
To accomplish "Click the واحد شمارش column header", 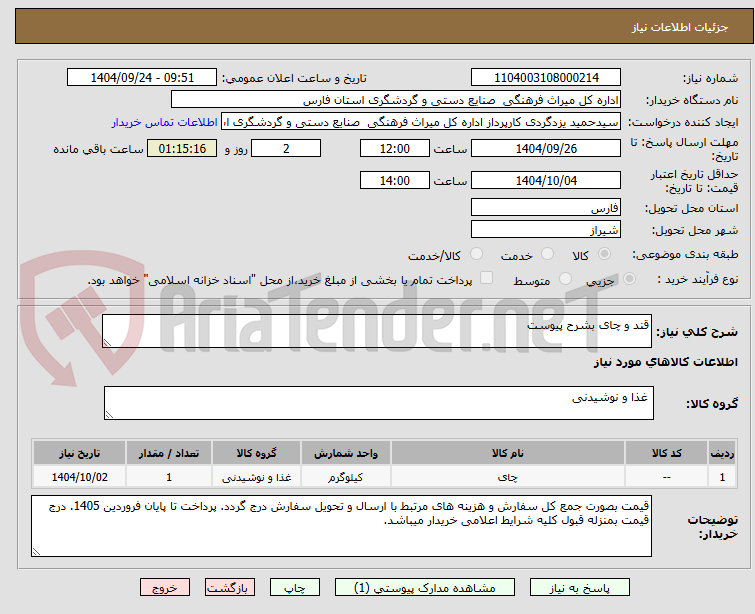I will pyautogui.click(x=346, y=453).
